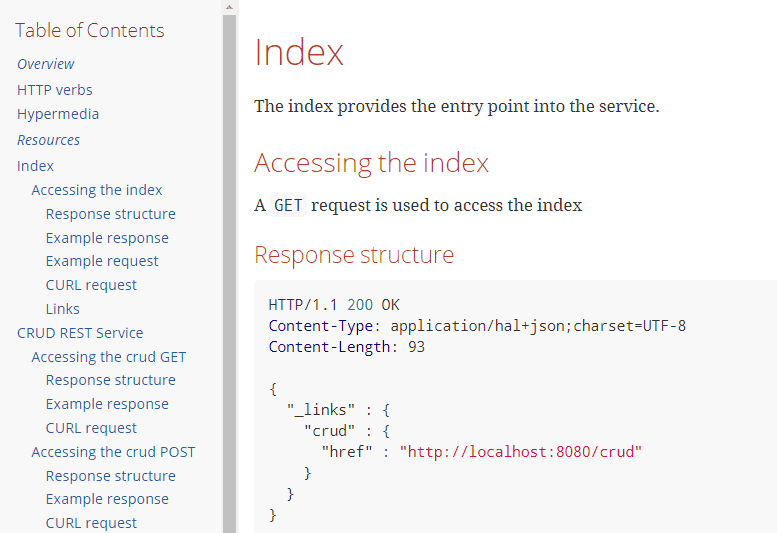The width and height of the screenshot is (777, 533).
Task: Go to the Links entry in the sidebar
Action: click(62, 309)
